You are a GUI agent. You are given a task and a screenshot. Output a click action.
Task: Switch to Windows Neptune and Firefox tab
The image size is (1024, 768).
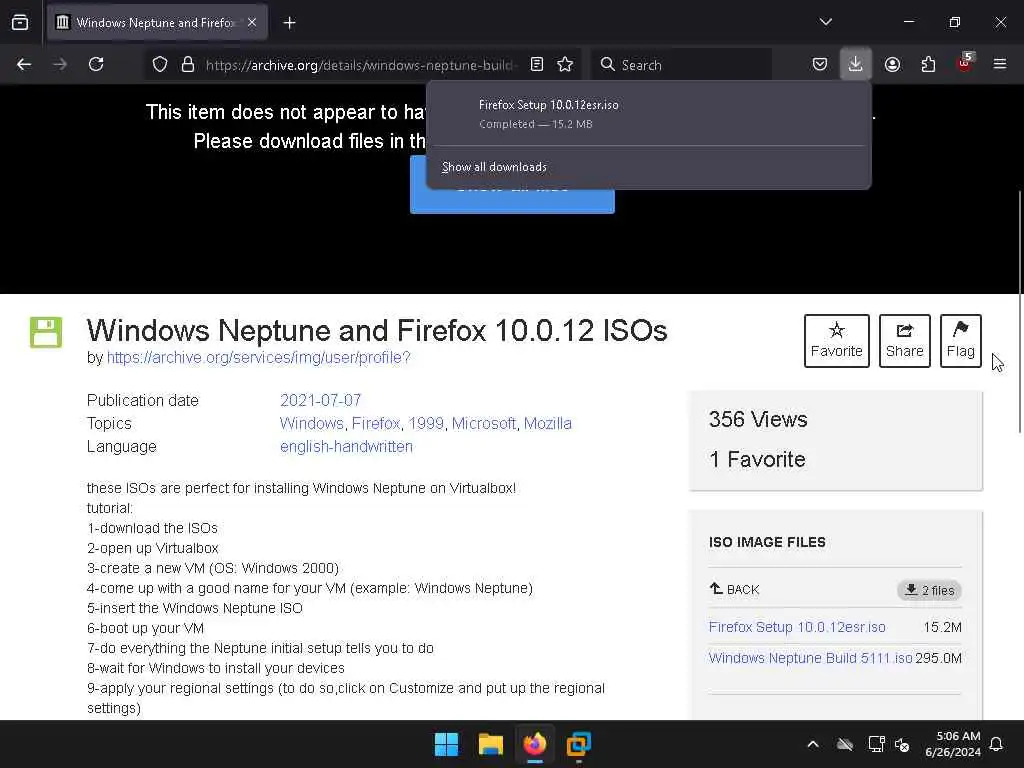[157, 23]
